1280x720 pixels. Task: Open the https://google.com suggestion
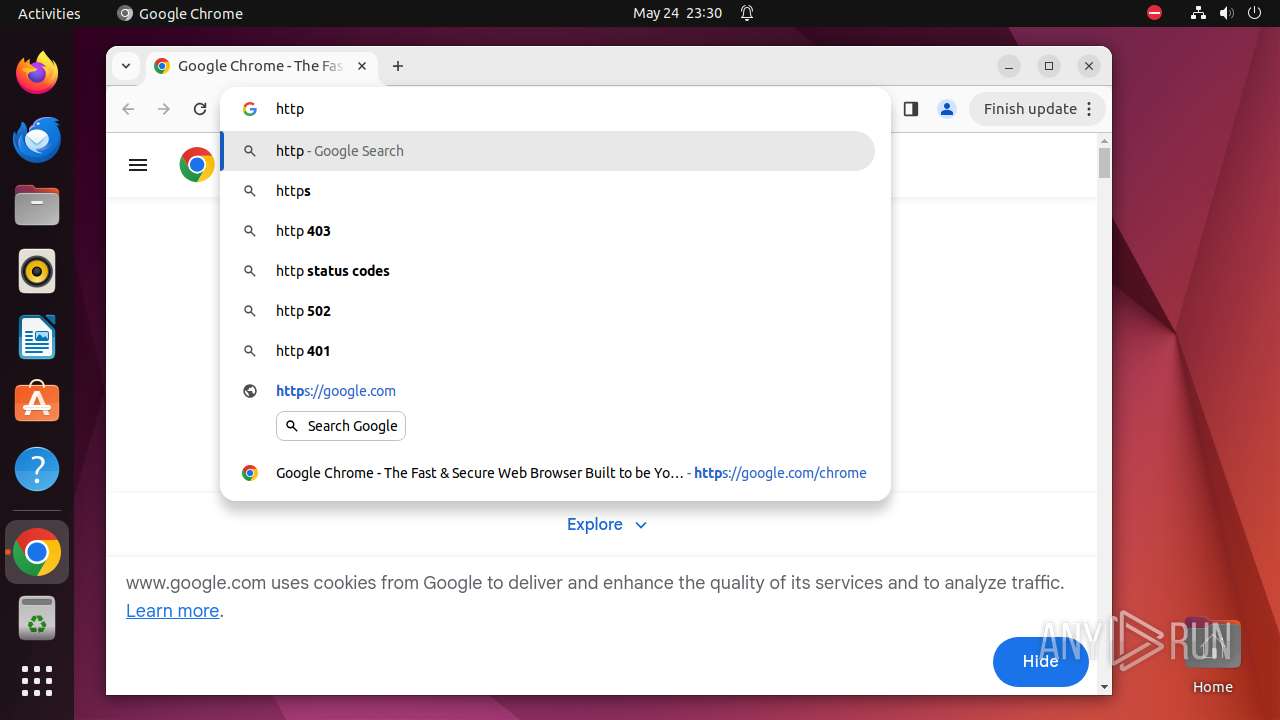pos(548,391)
